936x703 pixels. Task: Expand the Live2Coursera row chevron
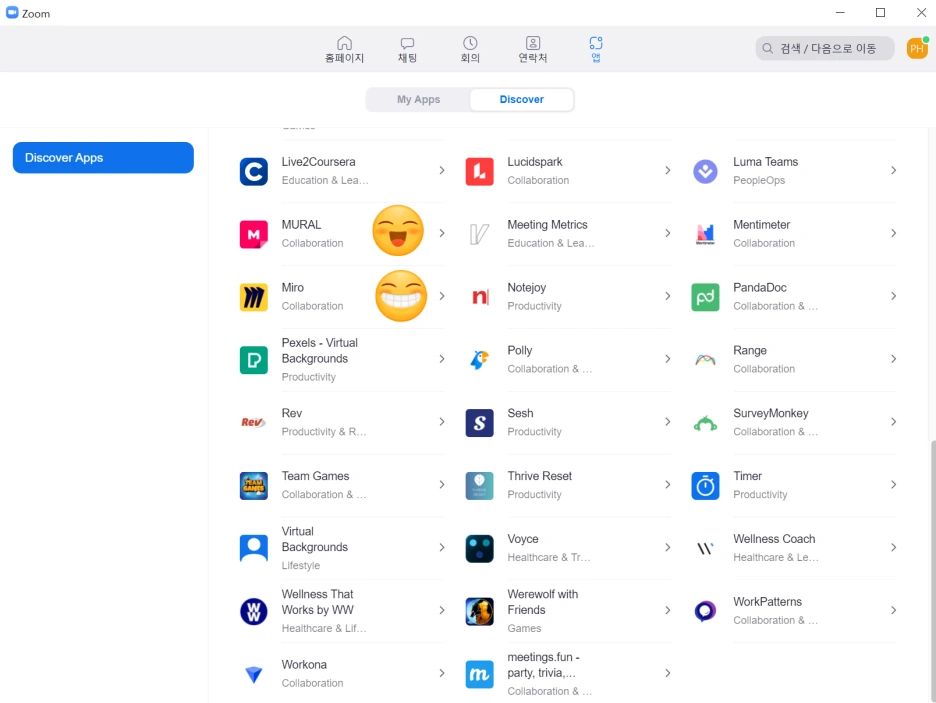click(x=442, y=170)
